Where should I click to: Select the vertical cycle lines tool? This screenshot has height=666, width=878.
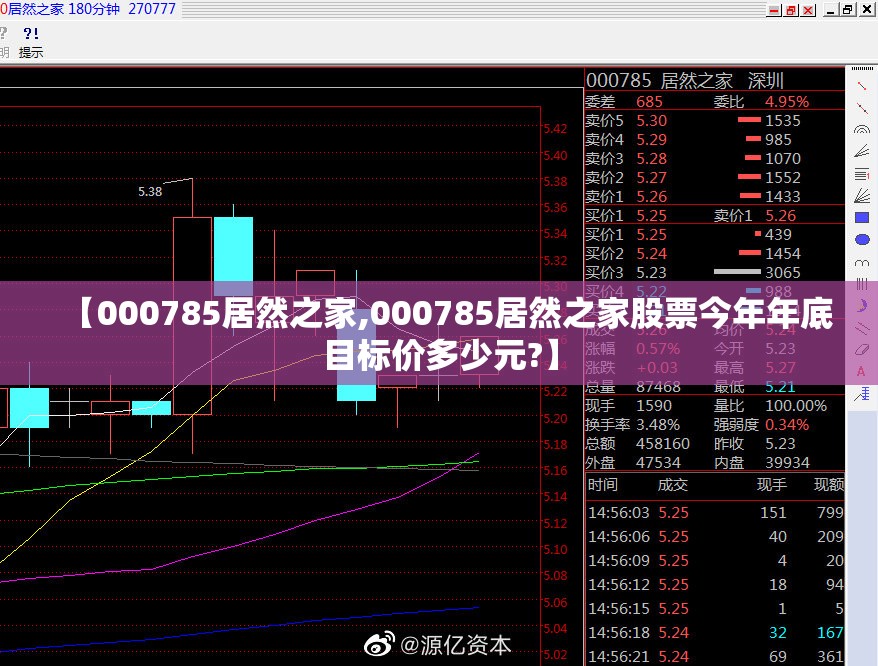coord(862,284)
